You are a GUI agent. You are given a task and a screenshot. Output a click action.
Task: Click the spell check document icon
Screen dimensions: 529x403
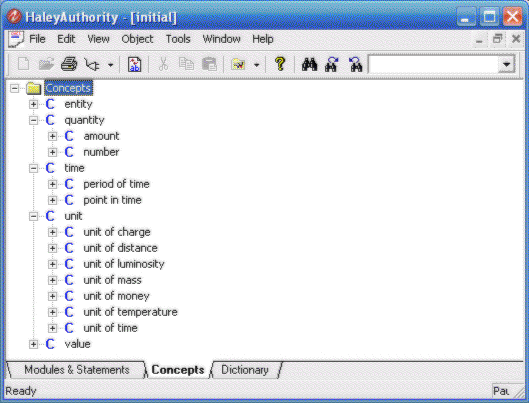pos(135,64)
